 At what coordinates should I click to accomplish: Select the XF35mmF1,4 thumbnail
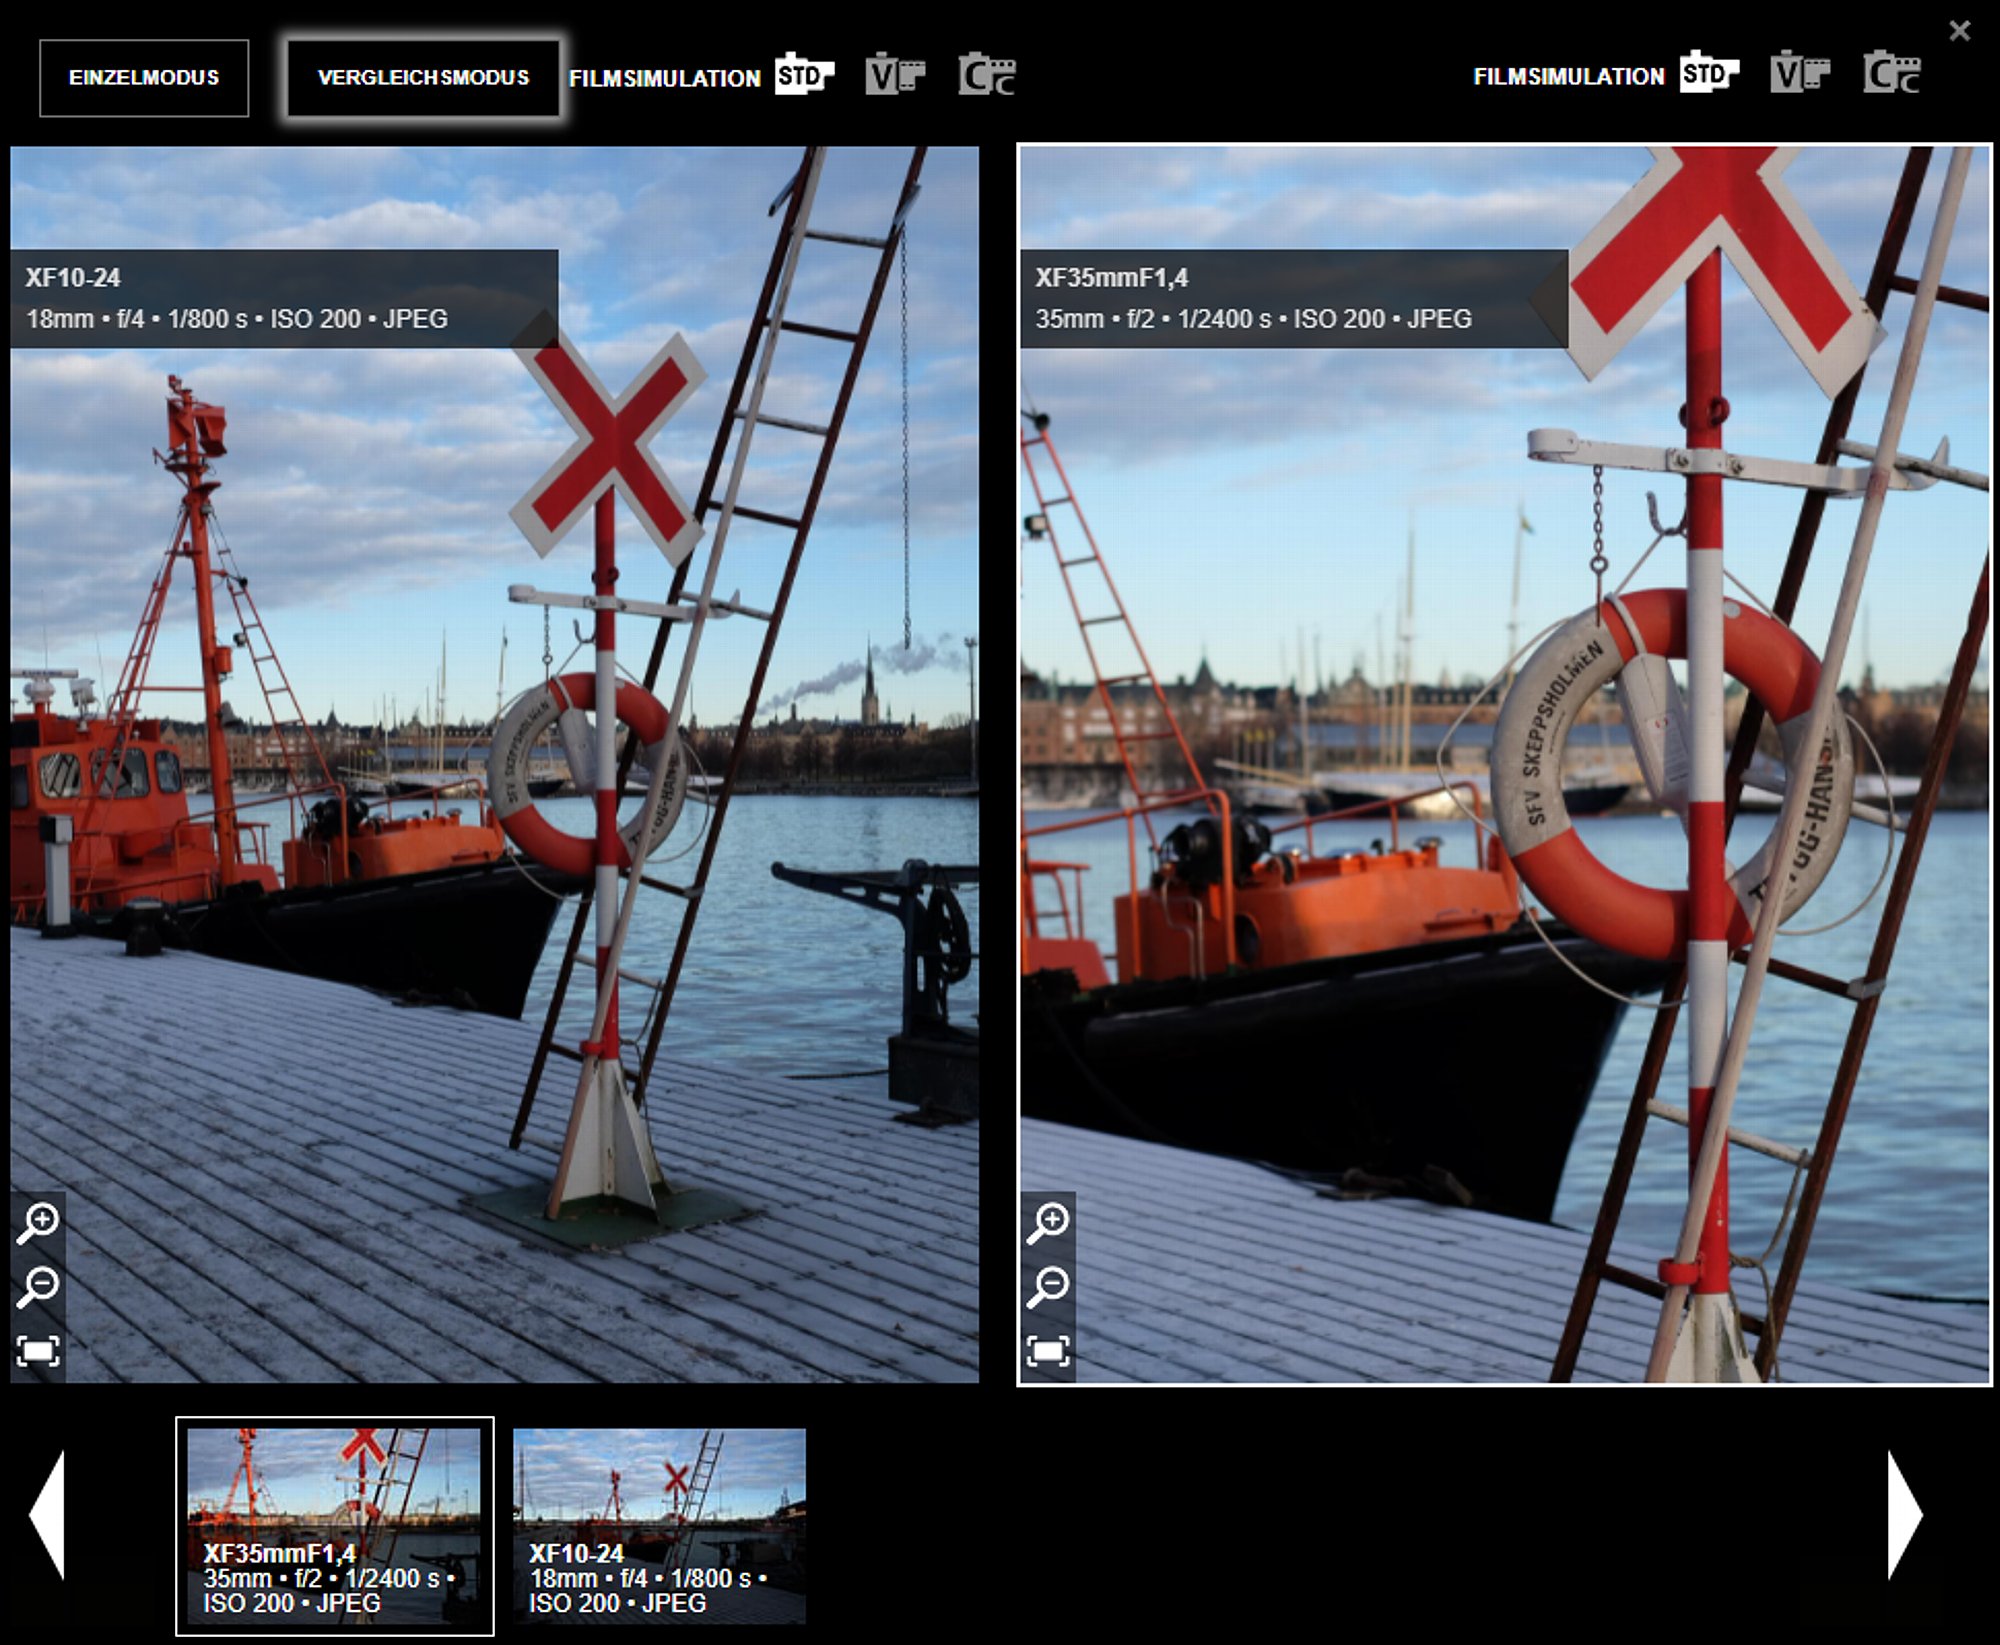pos(334,1525)
